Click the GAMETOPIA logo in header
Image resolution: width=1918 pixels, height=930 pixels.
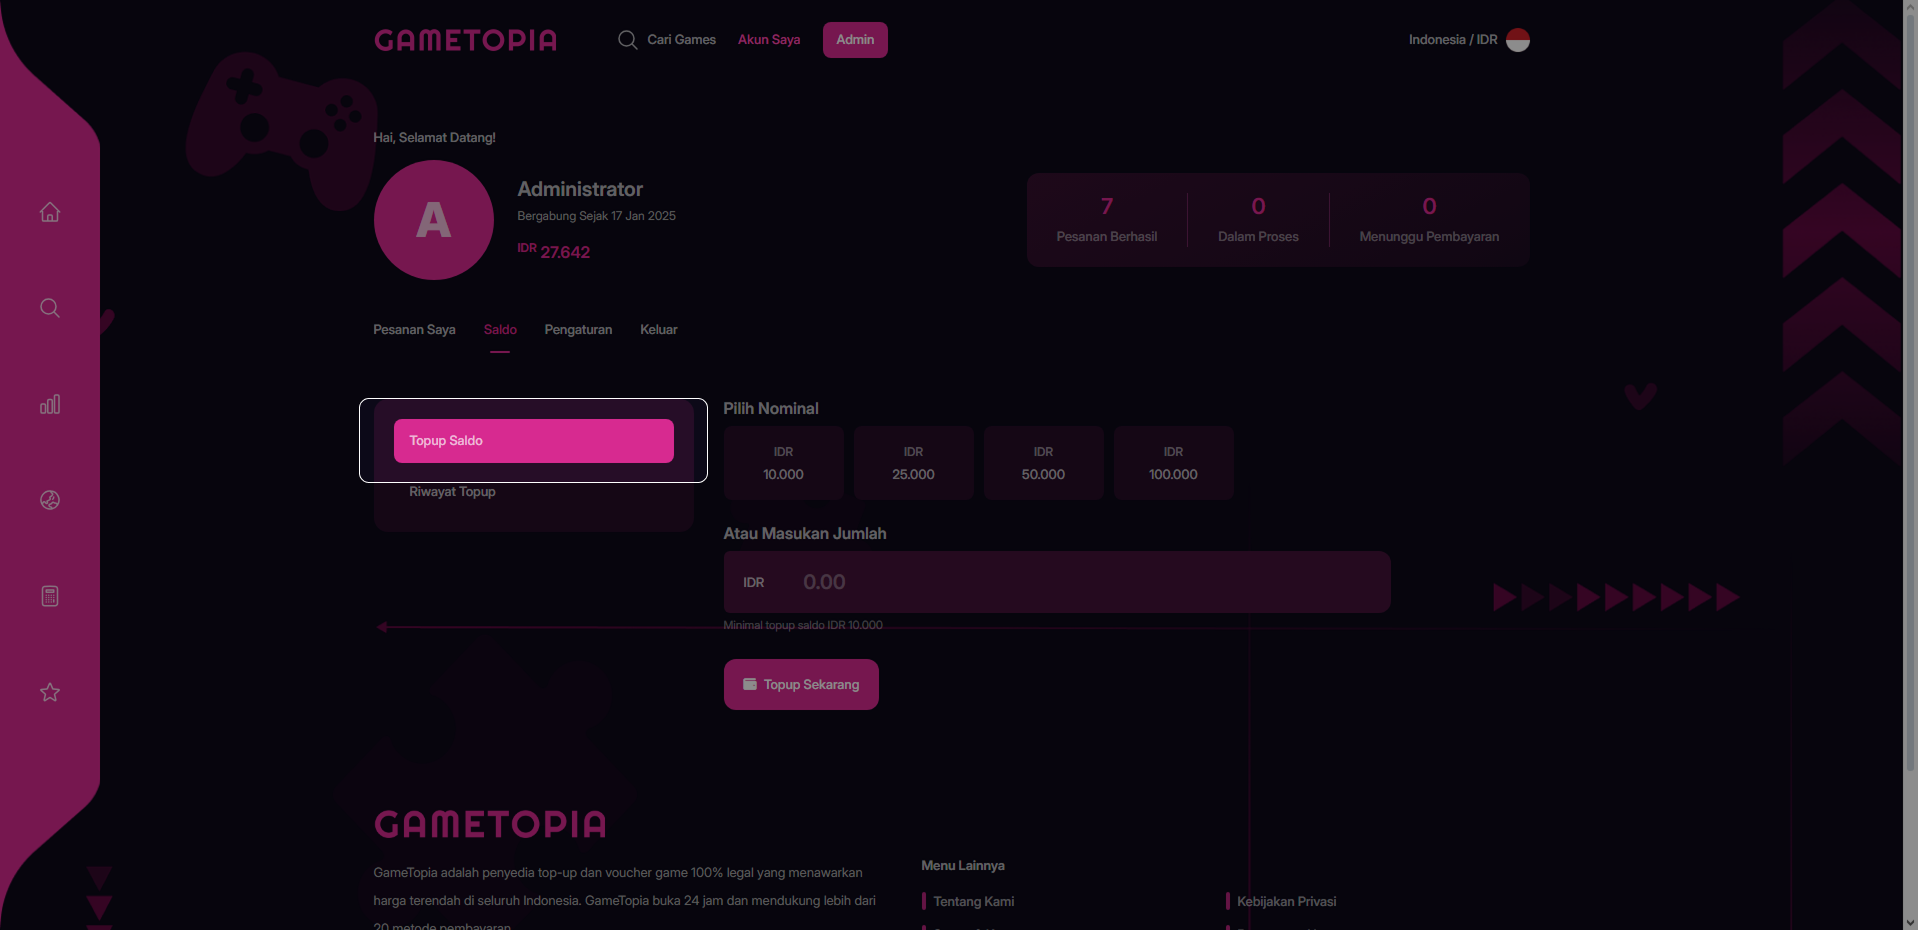point(465,40)
